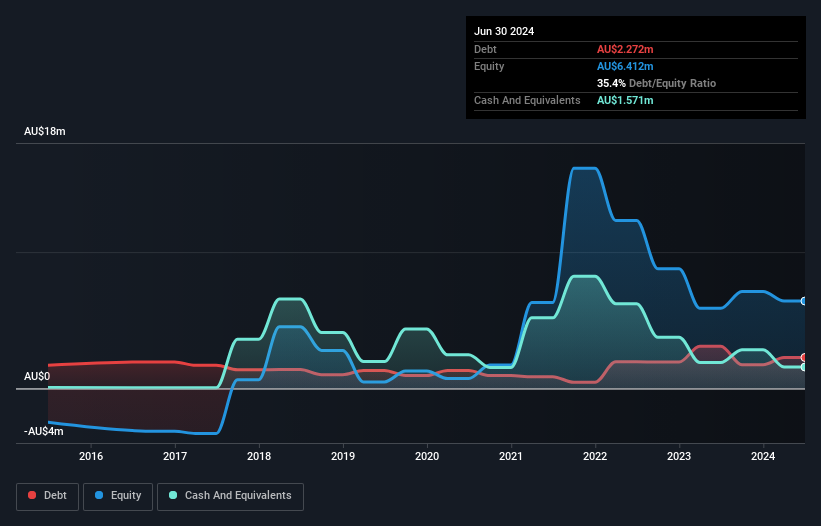Click the AU$6.412m equity value
This screenshot has width=821, height=526.
625,66
